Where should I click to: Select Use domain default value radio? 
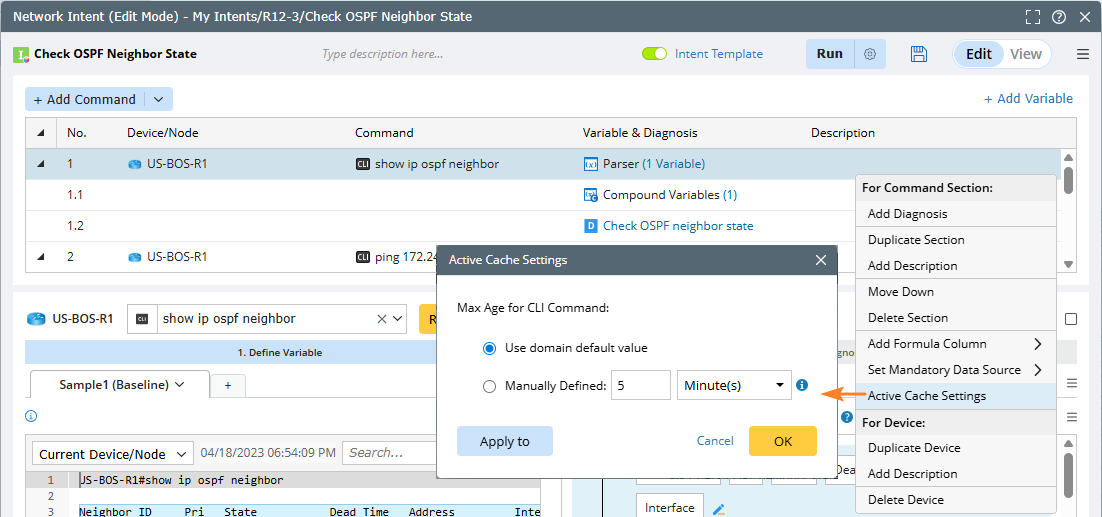point(489,348)
